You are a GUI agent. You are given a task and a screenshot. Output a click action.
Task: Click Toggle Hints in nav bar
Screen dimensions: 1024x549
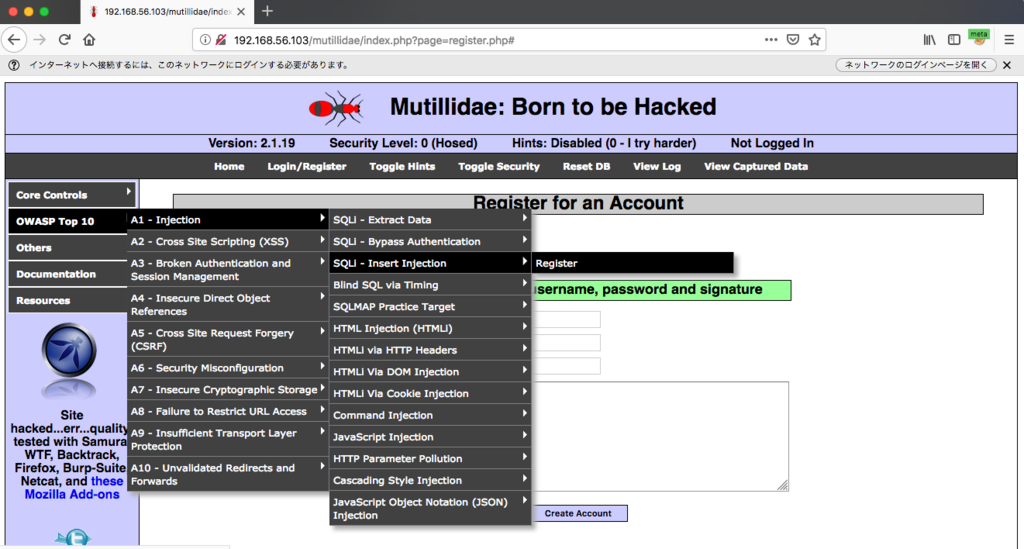click(x=402, y=166)
